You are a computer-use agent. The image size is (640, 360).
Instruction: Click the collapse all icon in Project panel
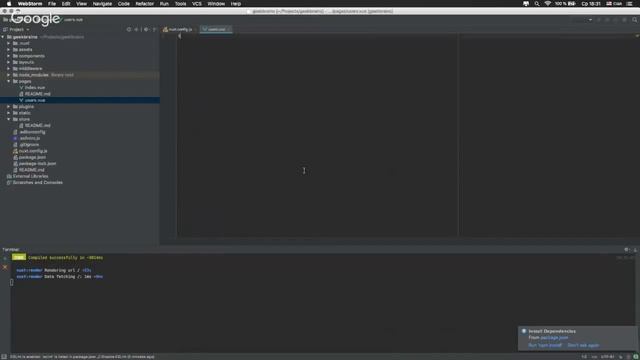tap(137, 29)
